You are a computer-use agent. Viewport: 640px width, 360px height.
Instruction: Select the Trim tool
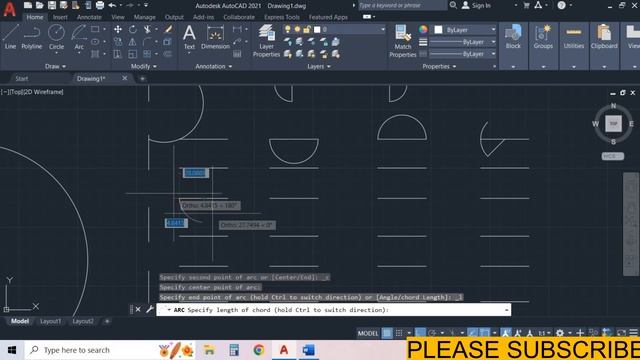coord(147,29)
